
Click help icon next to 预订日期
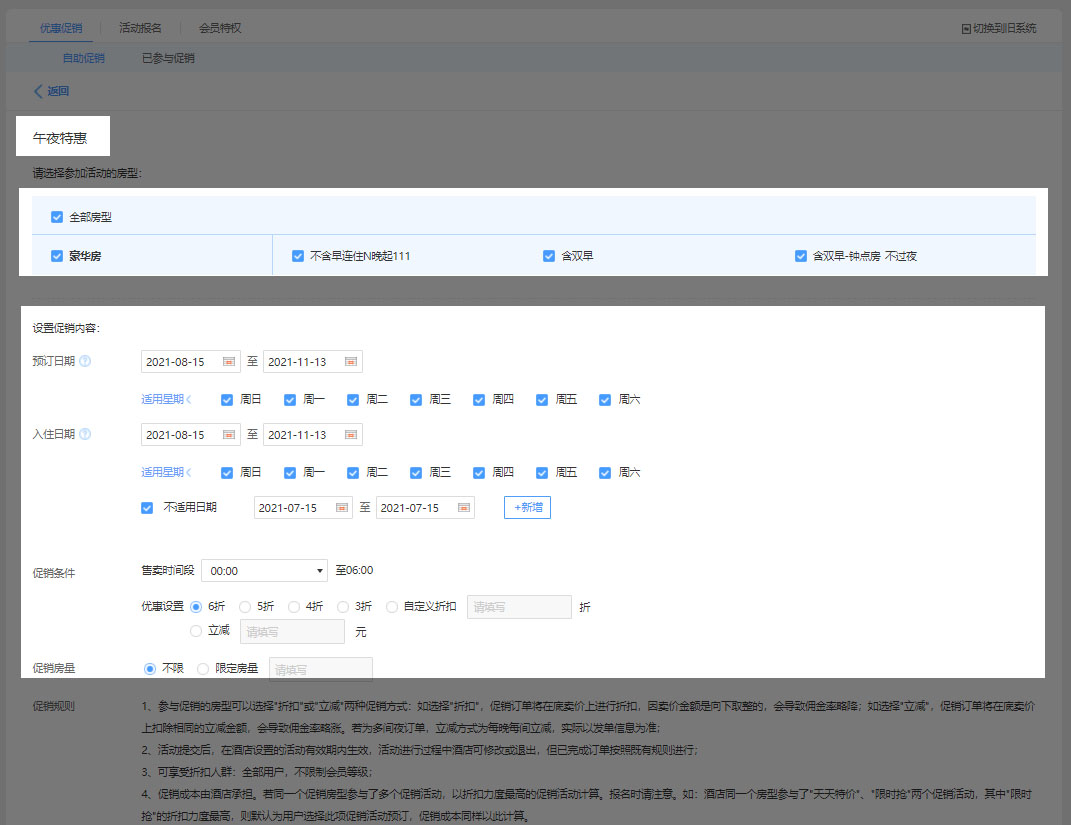(85, 361)
